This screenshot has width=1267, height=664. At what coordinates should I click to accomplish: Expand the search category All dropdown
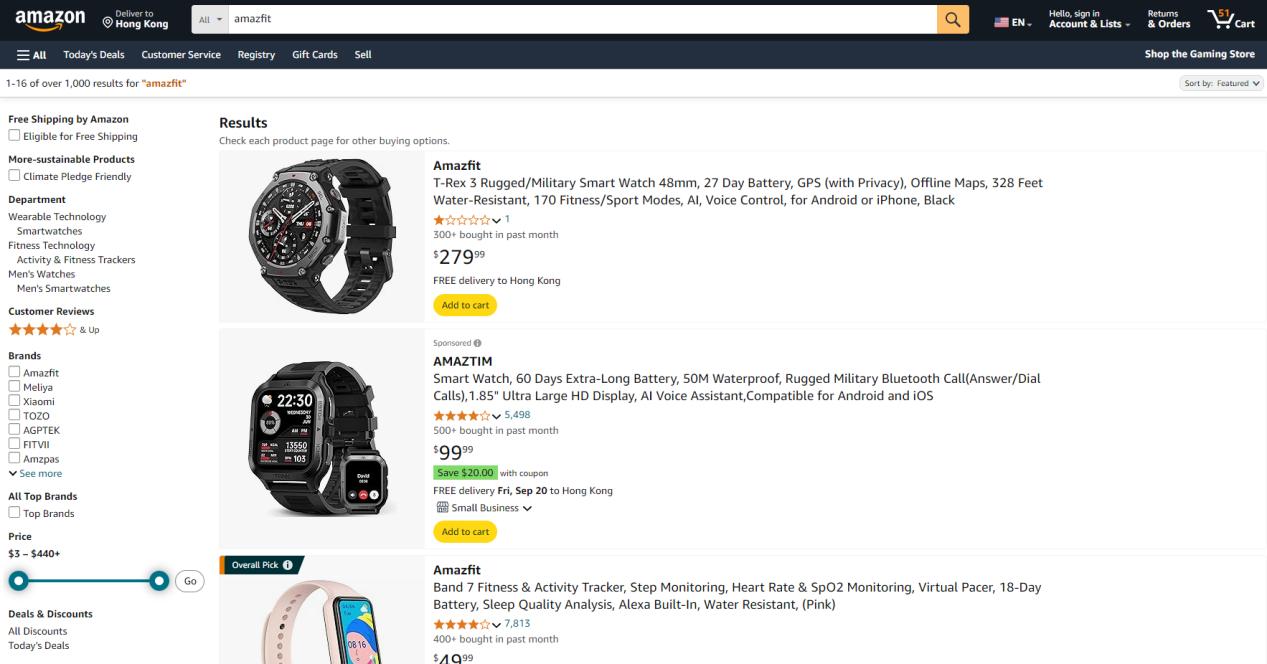[x=210, y=19]
